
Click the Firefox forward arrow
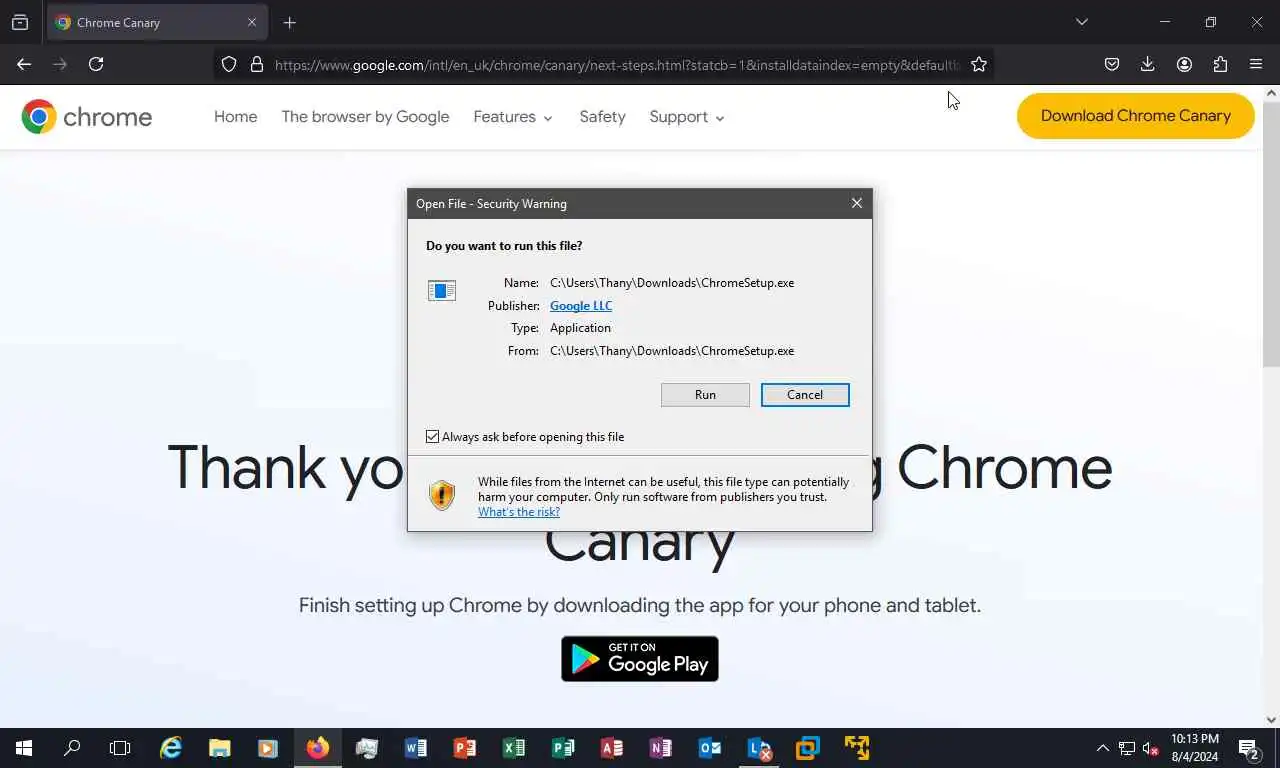(x=60, y=64)
